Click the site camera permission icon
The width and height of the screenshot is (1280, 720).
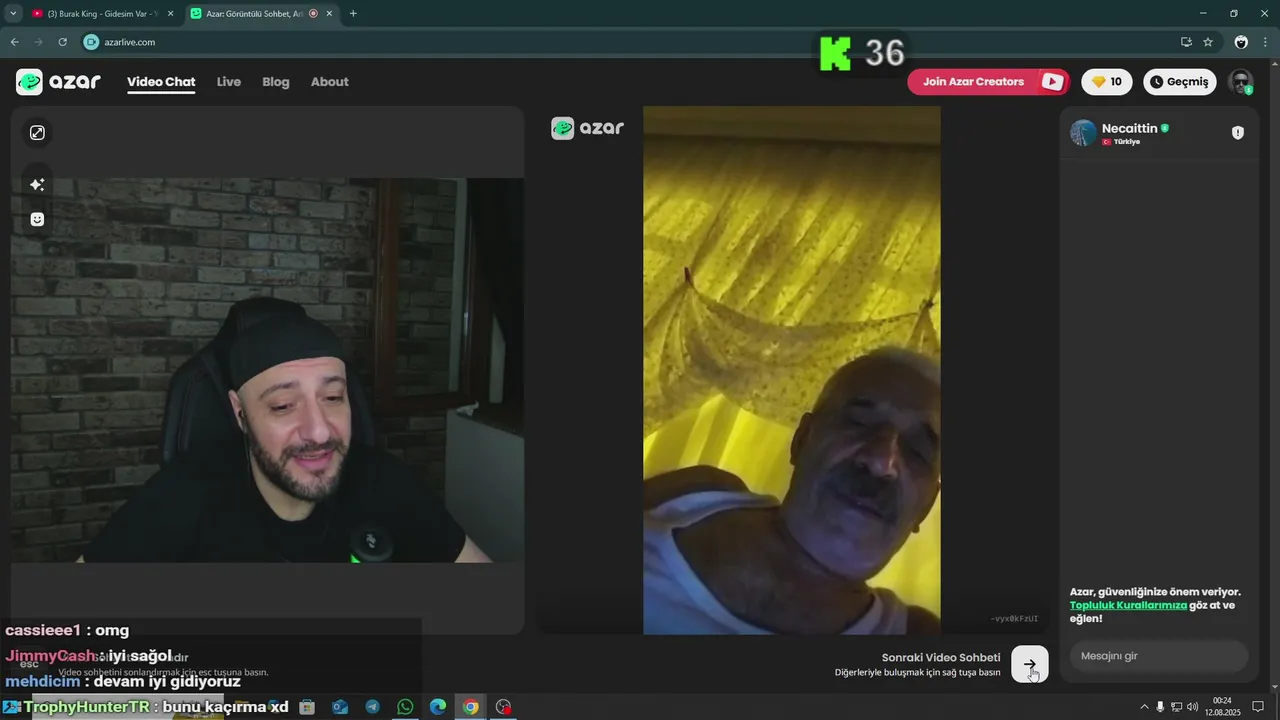tap(92, 42)
